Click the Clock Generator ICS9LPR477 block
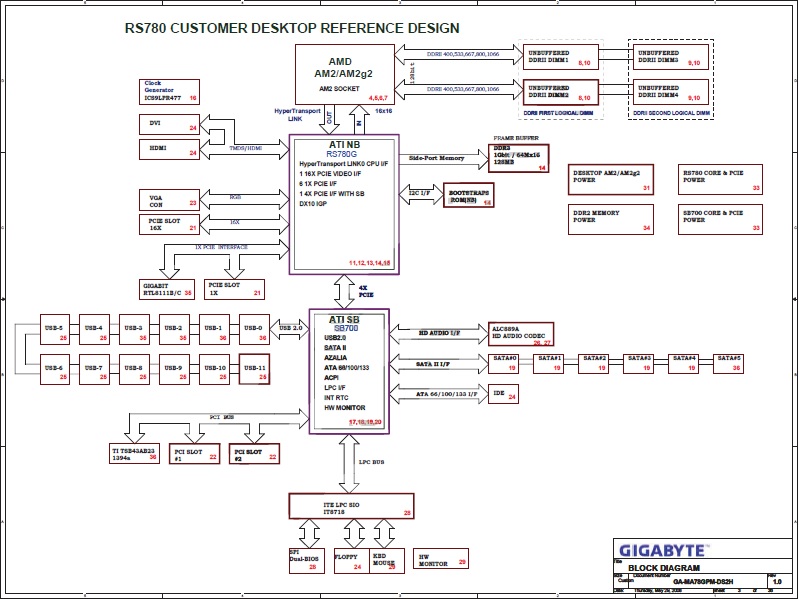 (x=169, y=92)
